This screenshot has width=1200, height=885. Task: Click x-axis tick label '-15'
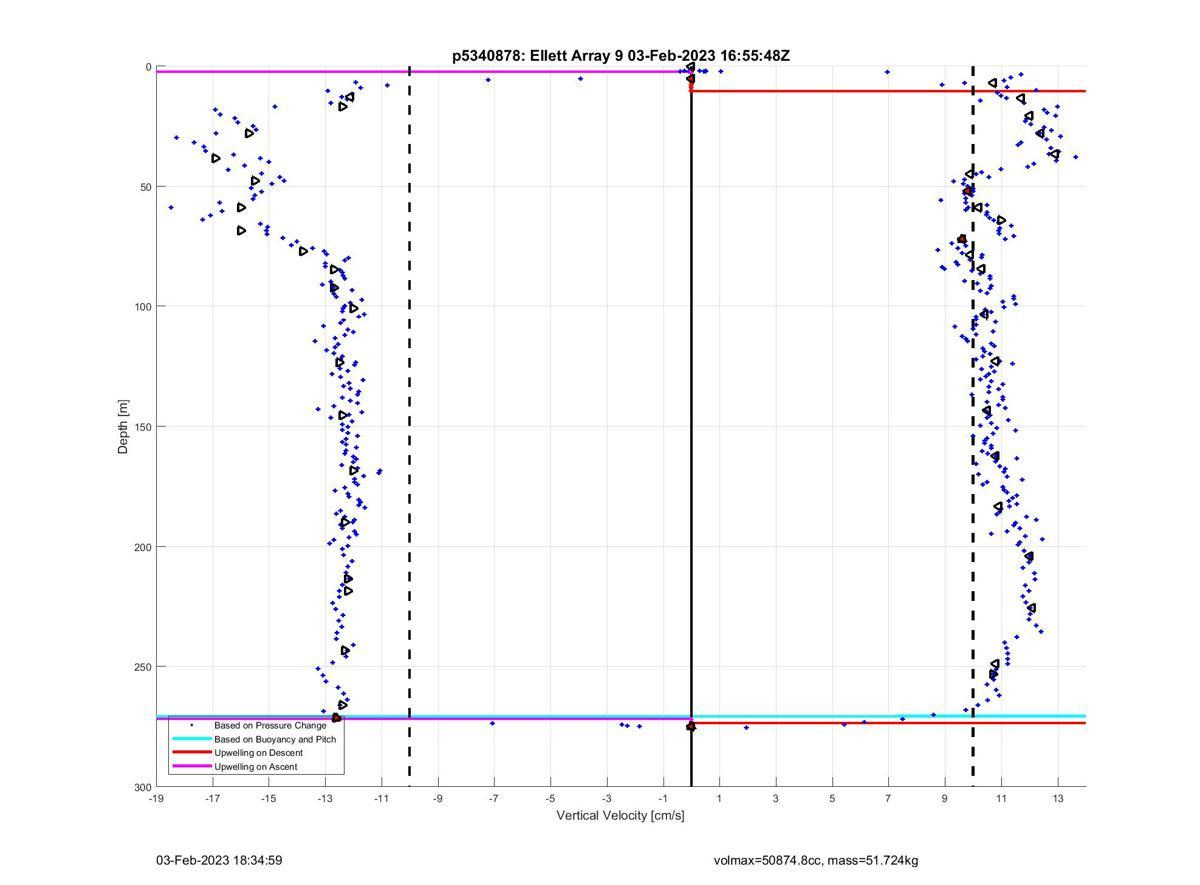click(x=269, y=798)
